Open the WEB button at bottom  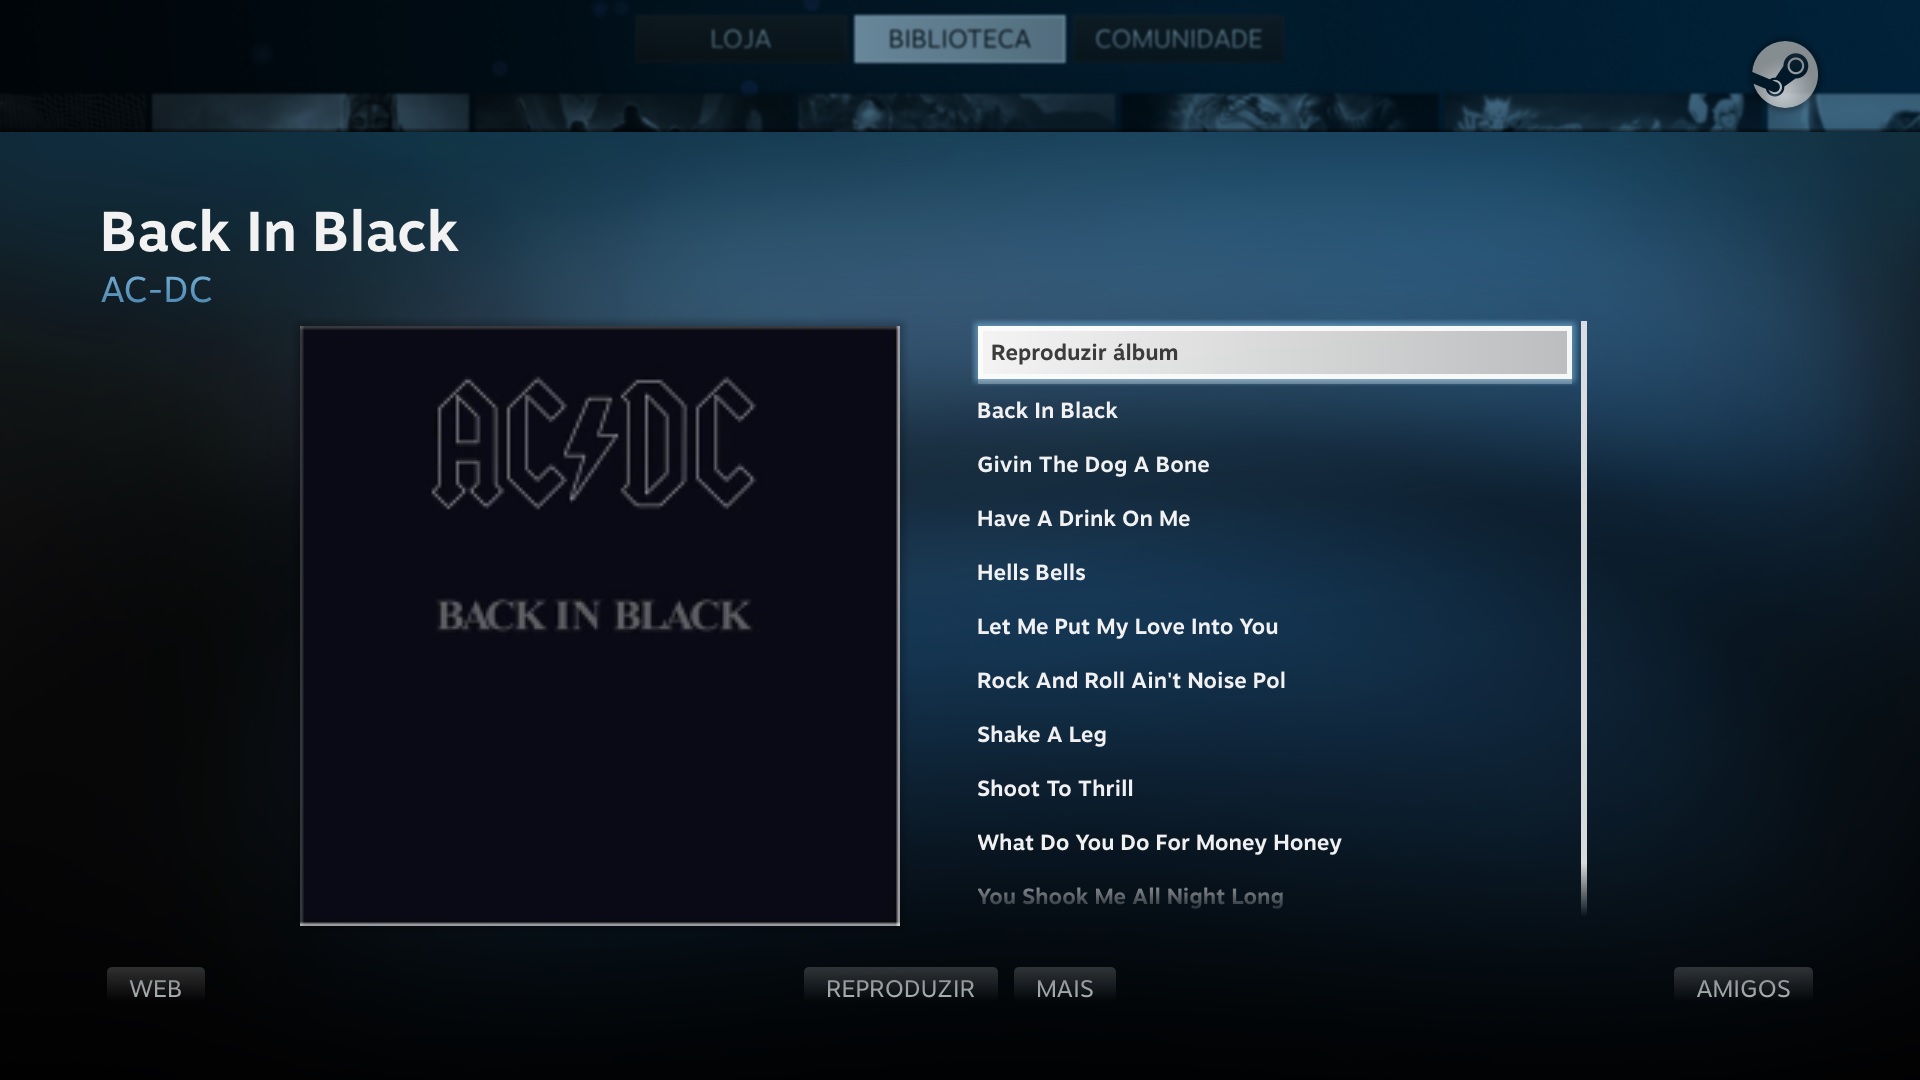pos(156,988)
